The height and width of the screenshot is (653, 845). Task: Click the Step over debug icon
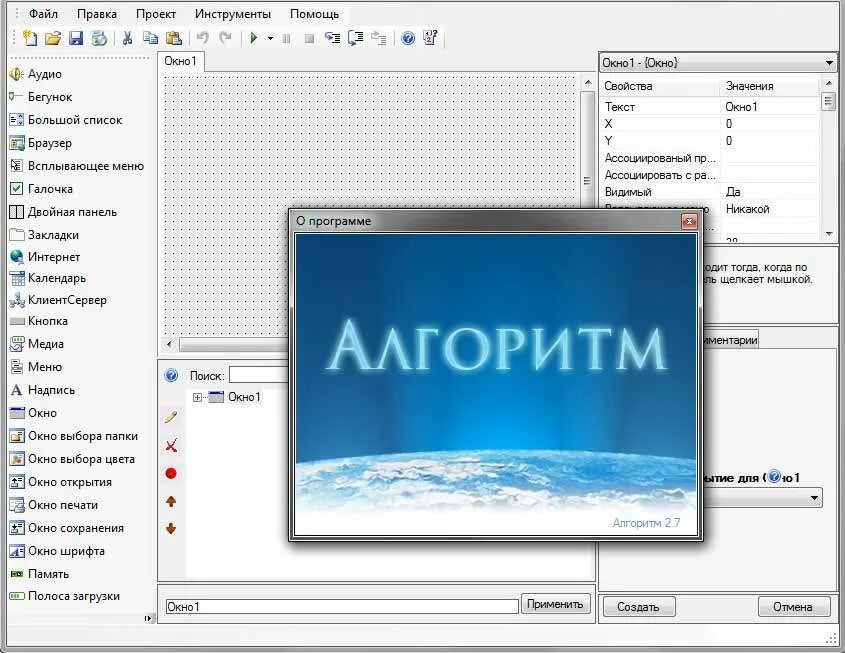coord(356,38)
